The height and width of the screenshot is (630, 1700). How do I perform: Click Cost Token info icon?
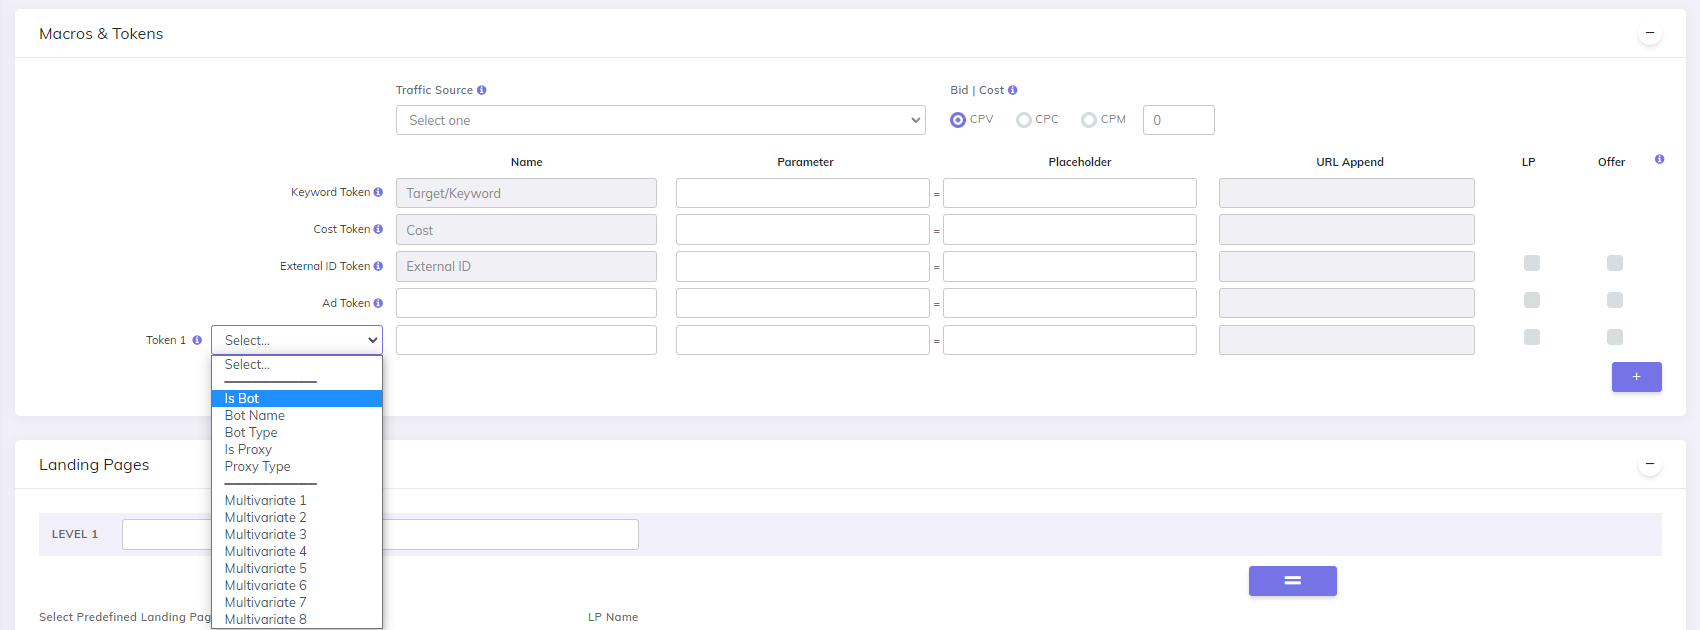[x=378, y=229]
